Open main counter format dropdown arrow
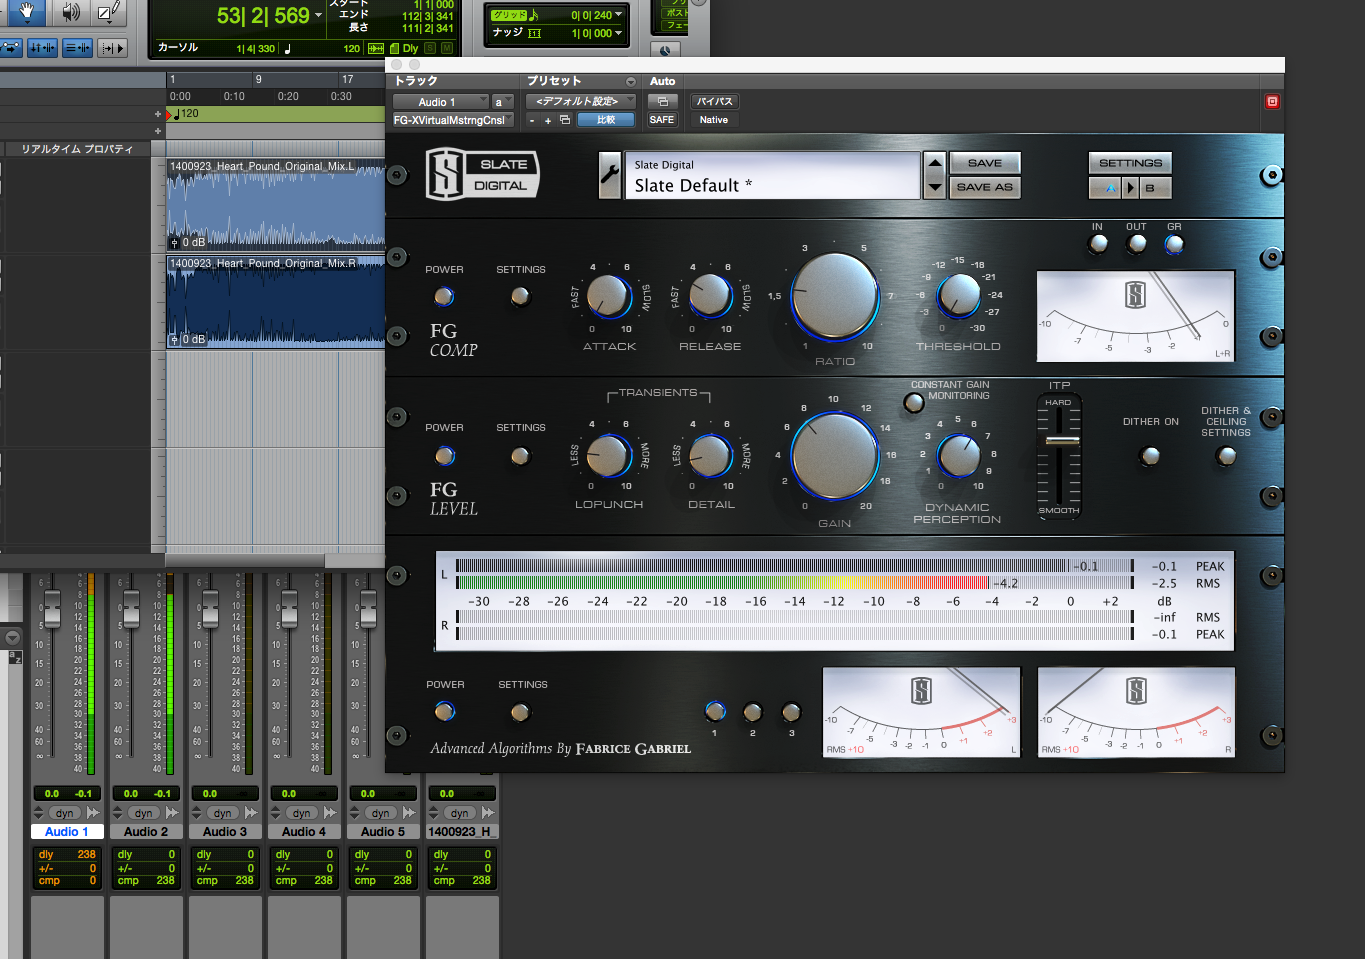This screenshot has width=1365, height=959. (x=318, y=15)
